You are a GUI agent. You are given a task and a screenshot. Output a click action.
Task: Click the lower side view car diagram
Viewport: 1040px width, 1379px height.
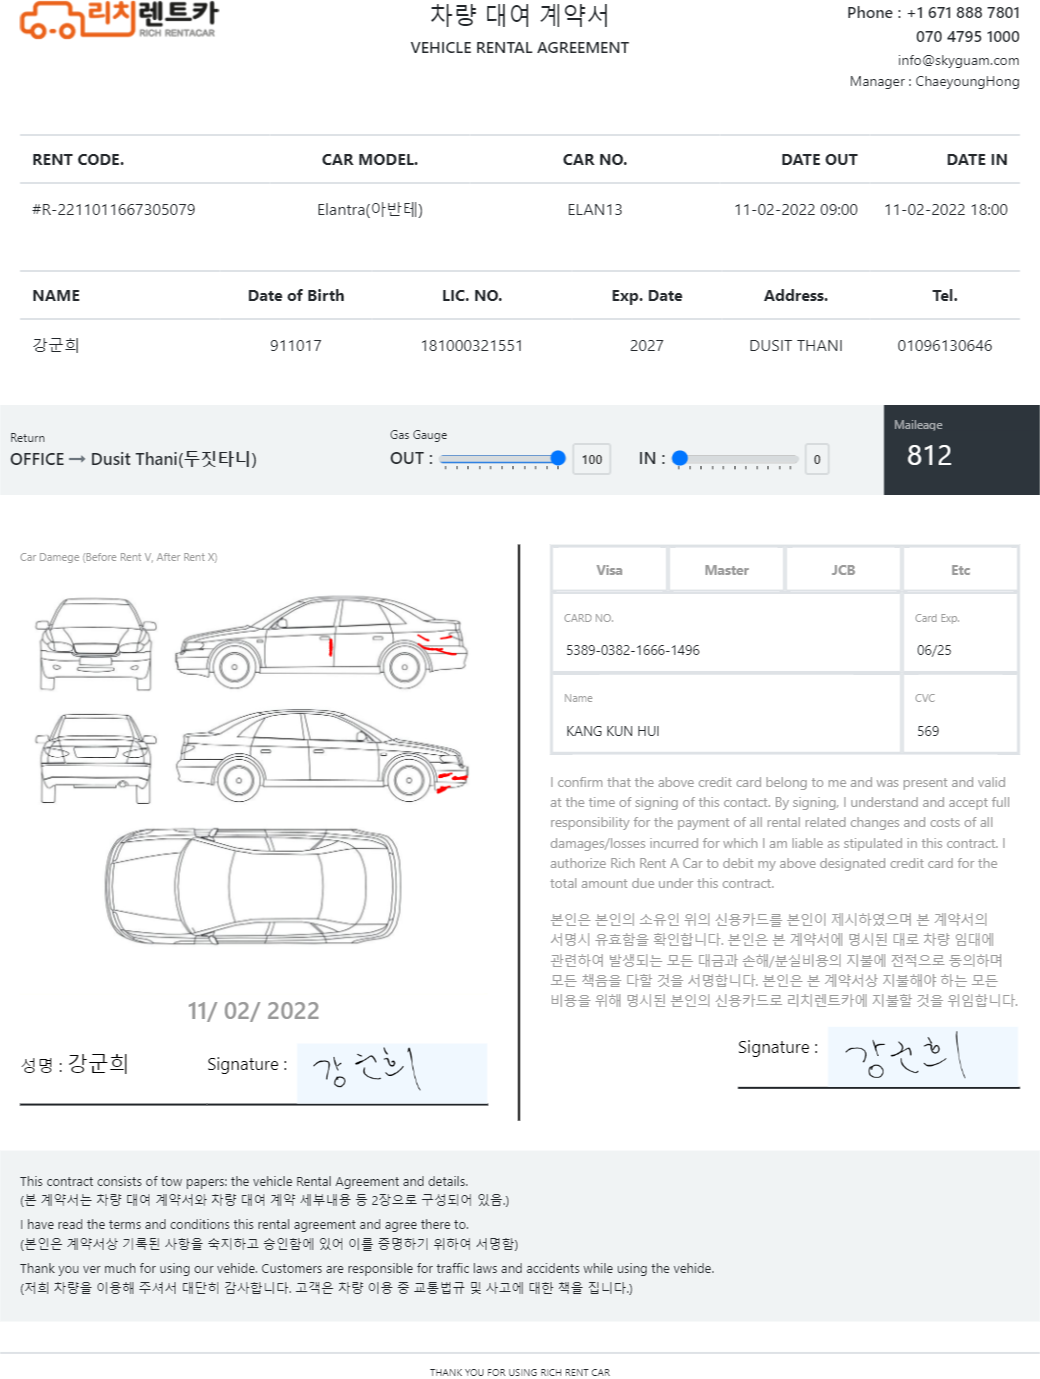(322, 755)
